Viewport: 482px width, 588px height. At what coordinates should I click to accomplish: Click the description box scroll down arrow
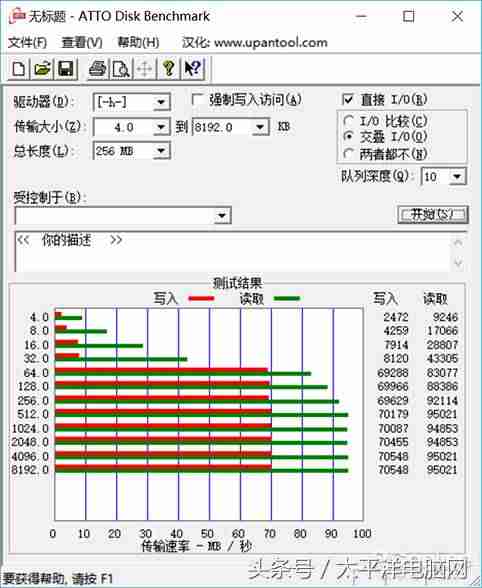(x=458, y=263)
